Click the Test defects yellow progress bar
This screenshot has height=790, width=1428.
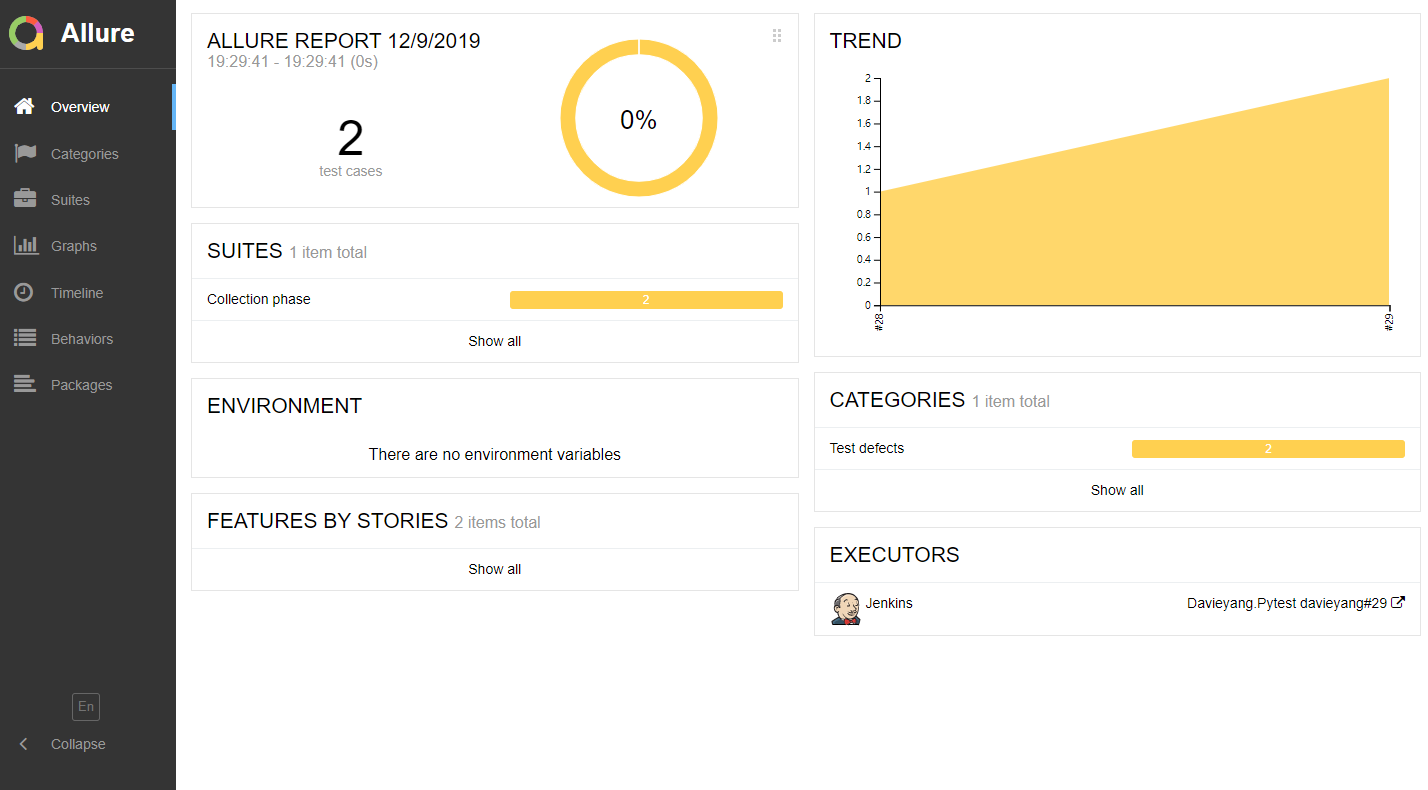pyautogui.click(x=1268, y=449)
